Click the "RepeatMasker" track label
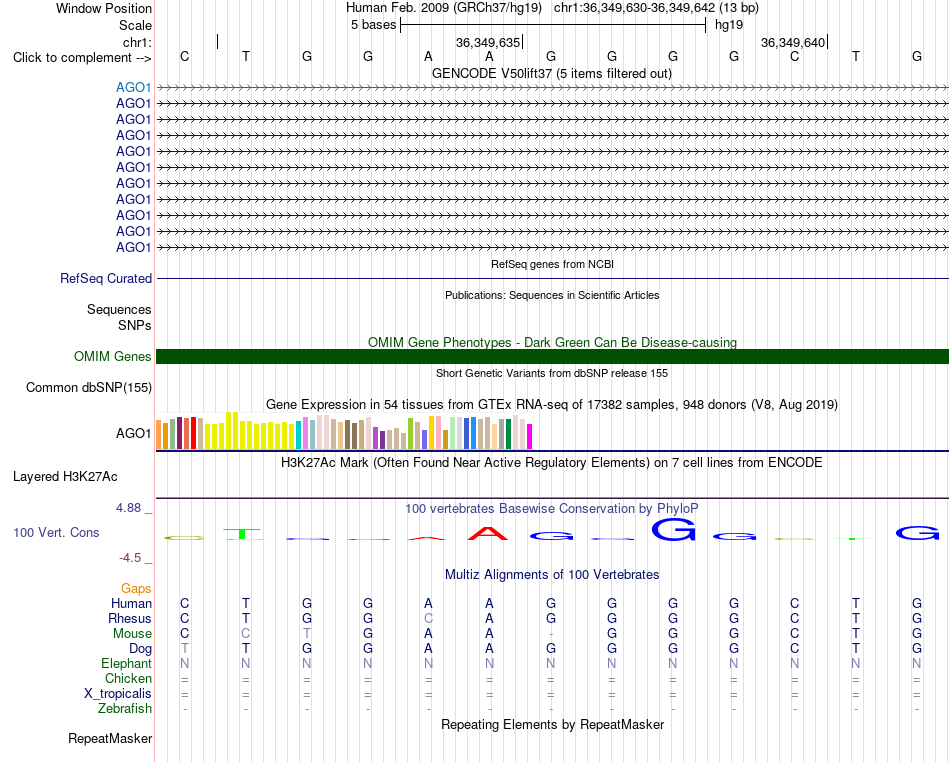The height and width of the screenshot is (762, 950). click(110, 738)
